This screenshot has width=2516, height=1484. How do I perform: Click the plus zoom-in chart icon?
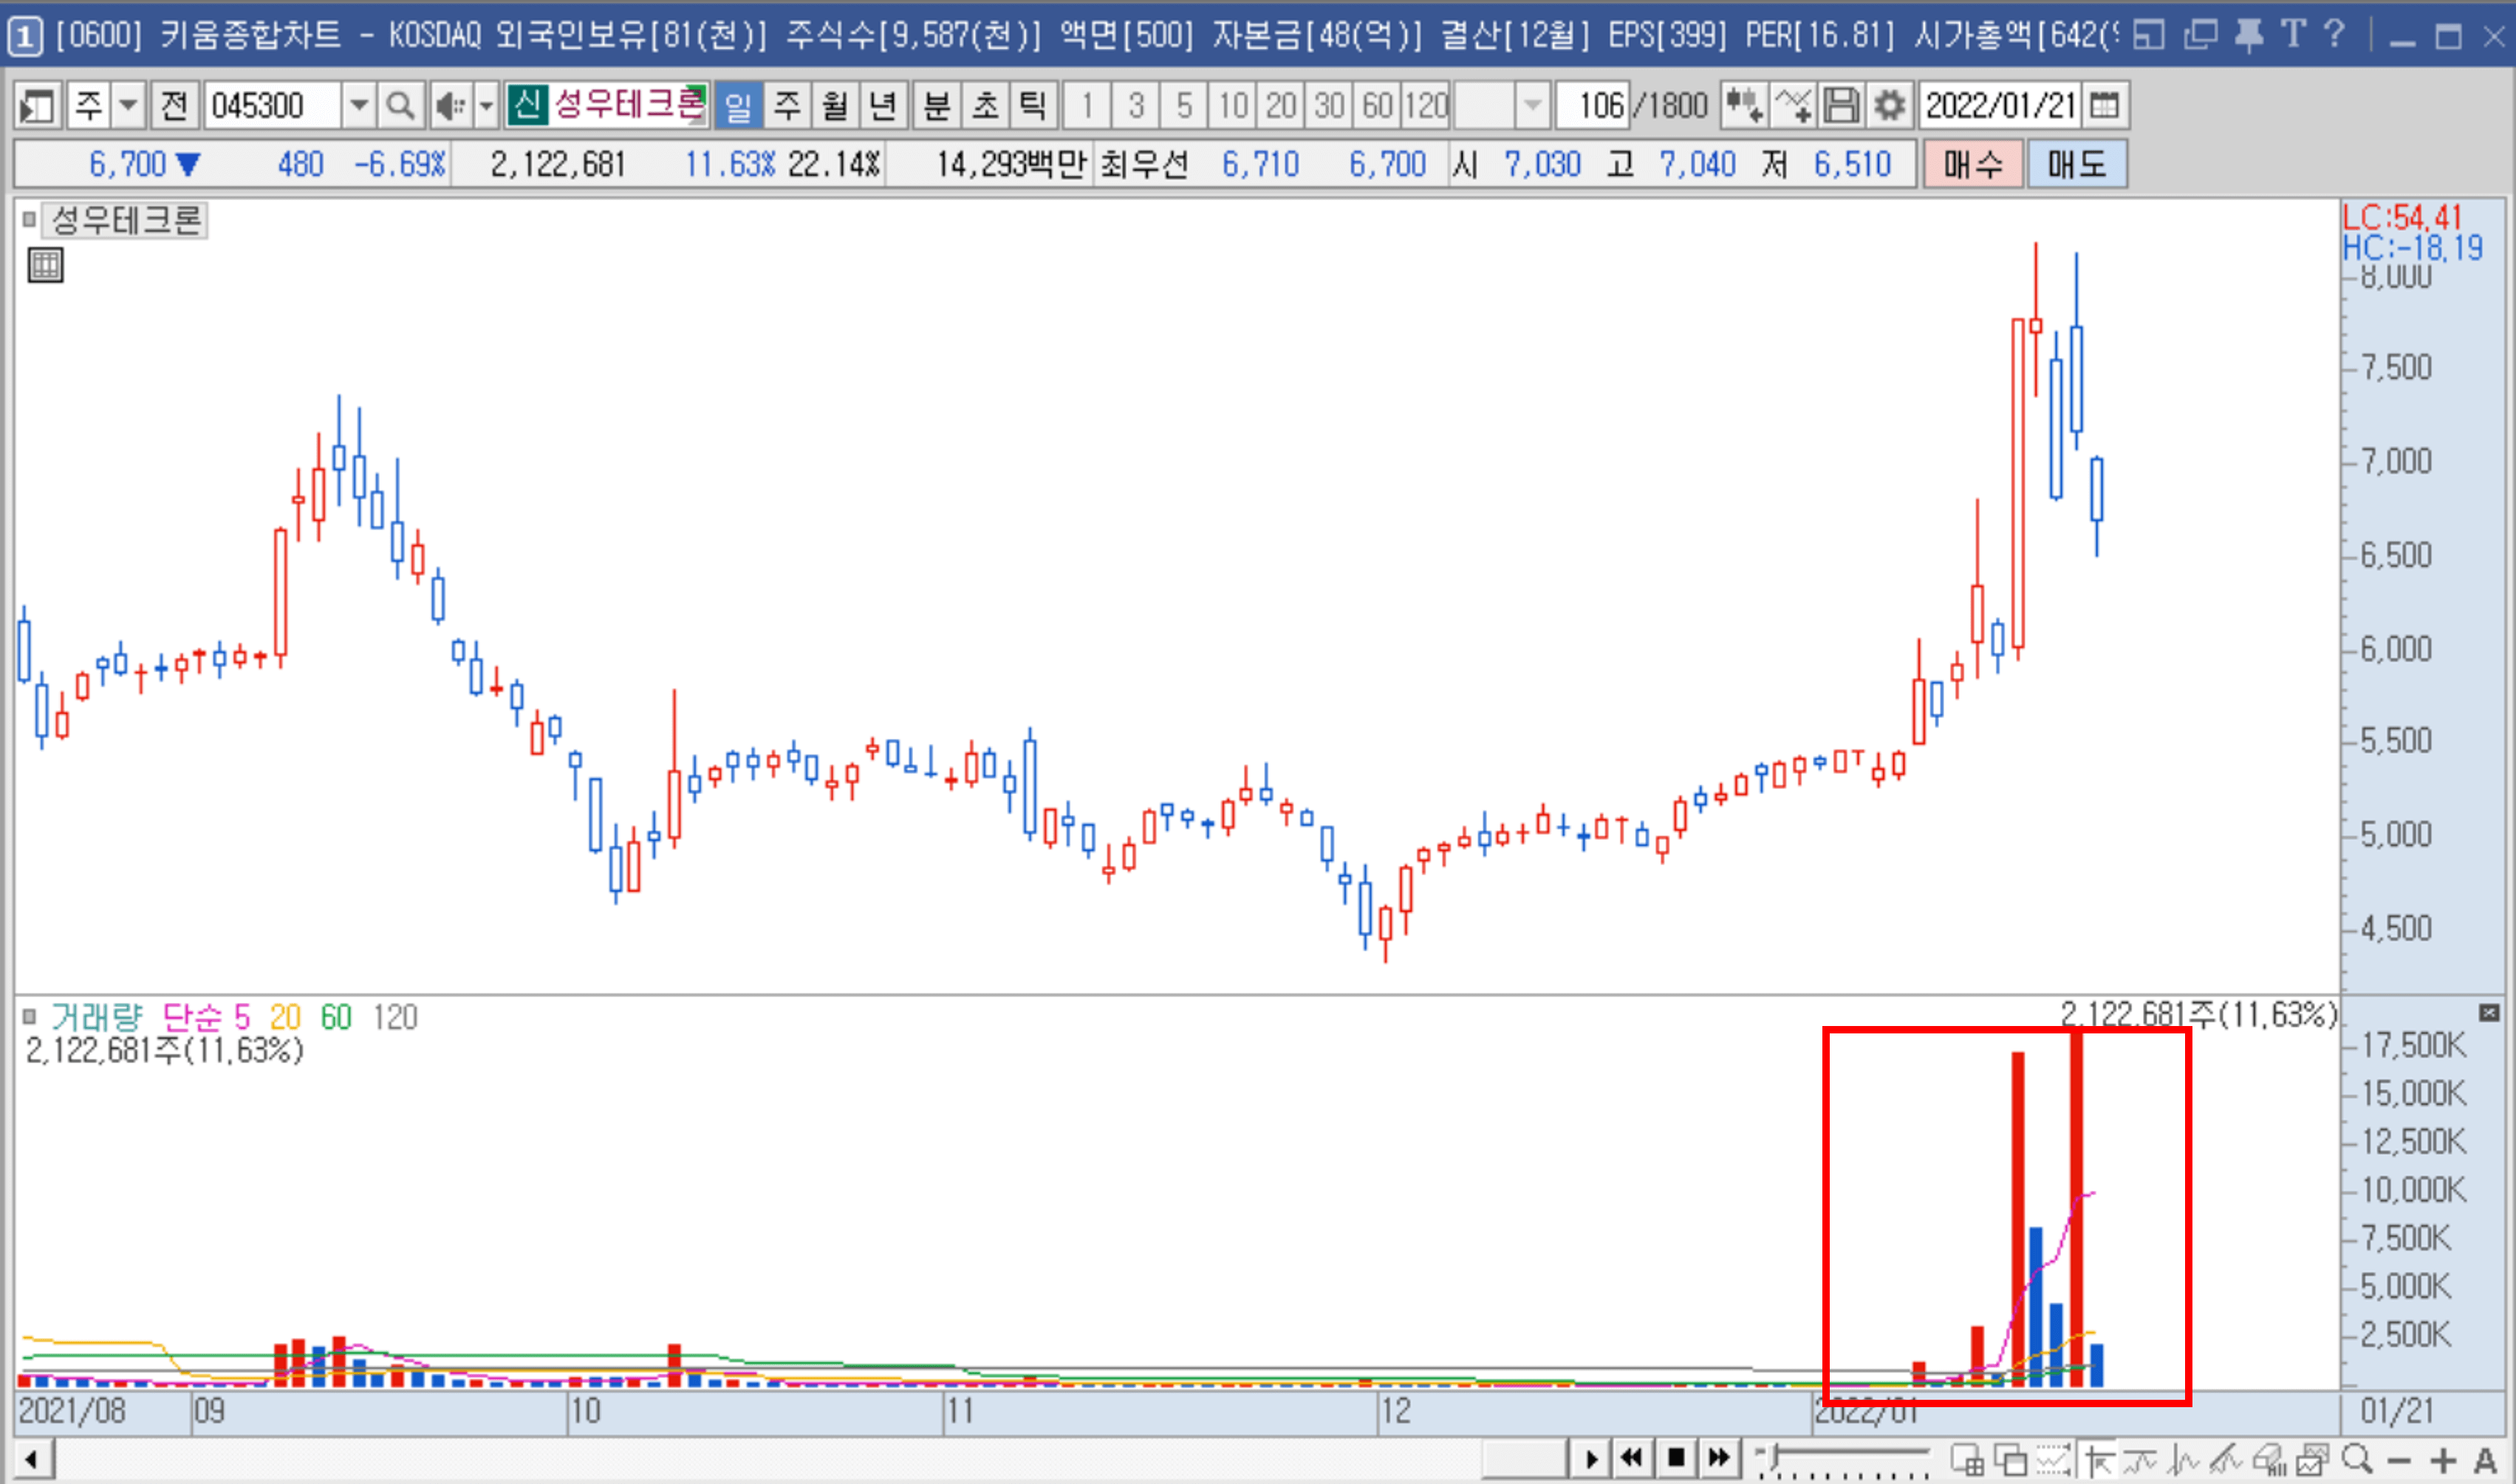click(x=2442, y=1460)
